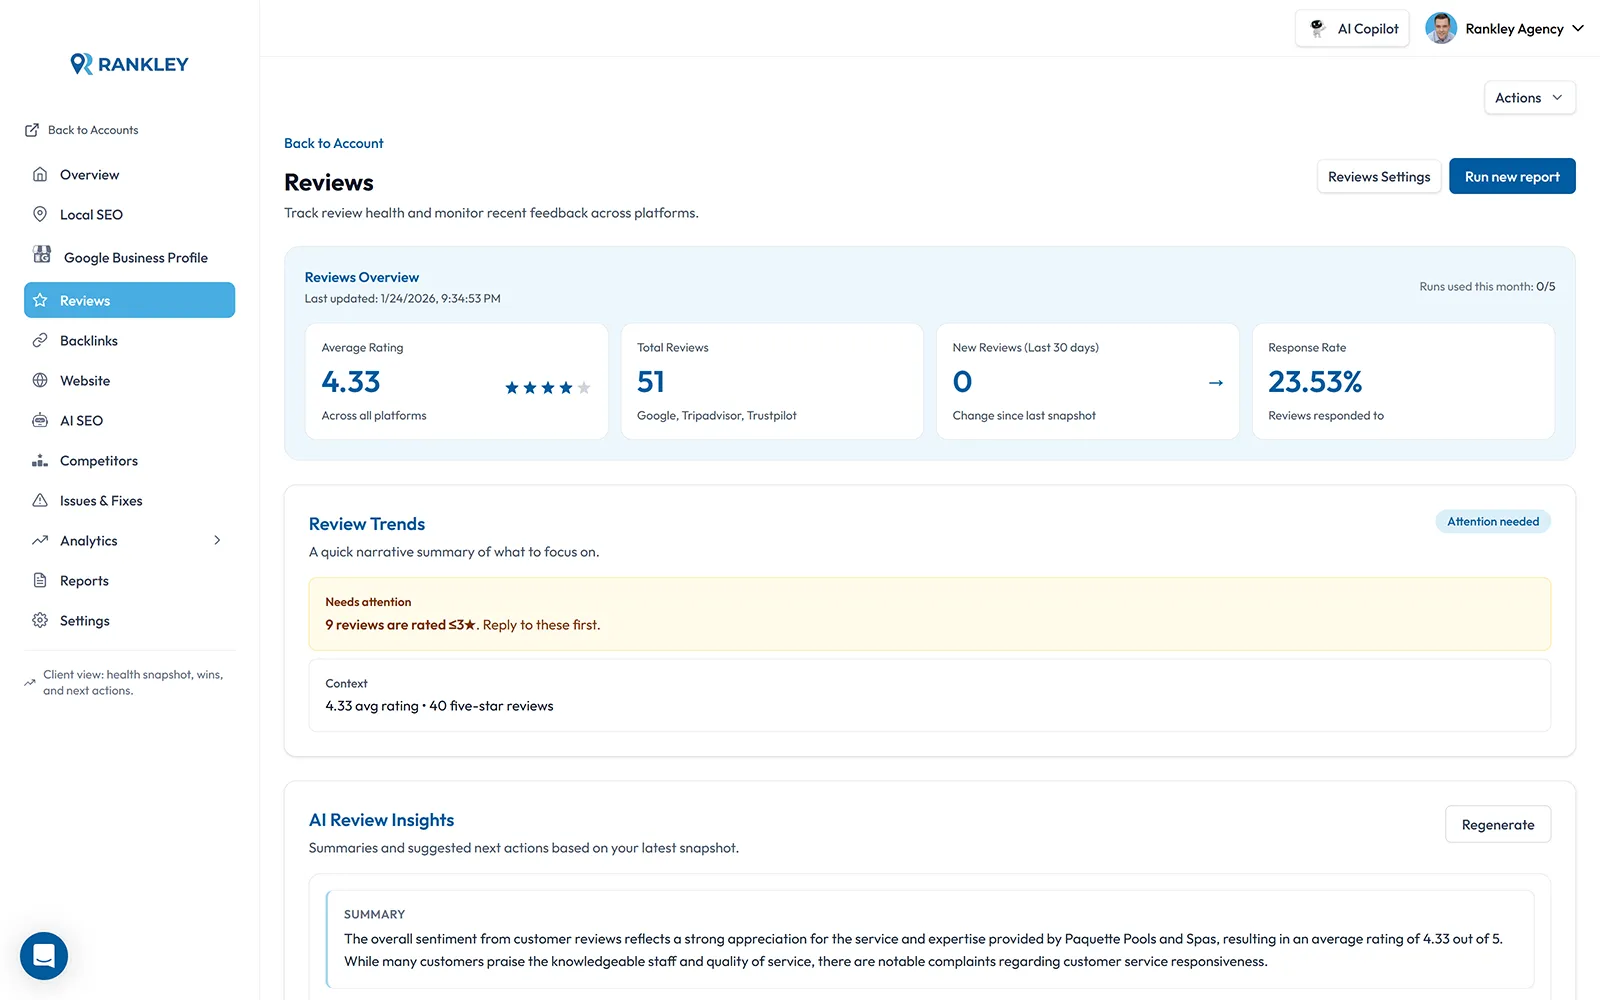Open the Website globe icon
The image size is (1600, 1000).
coord(40,380)
